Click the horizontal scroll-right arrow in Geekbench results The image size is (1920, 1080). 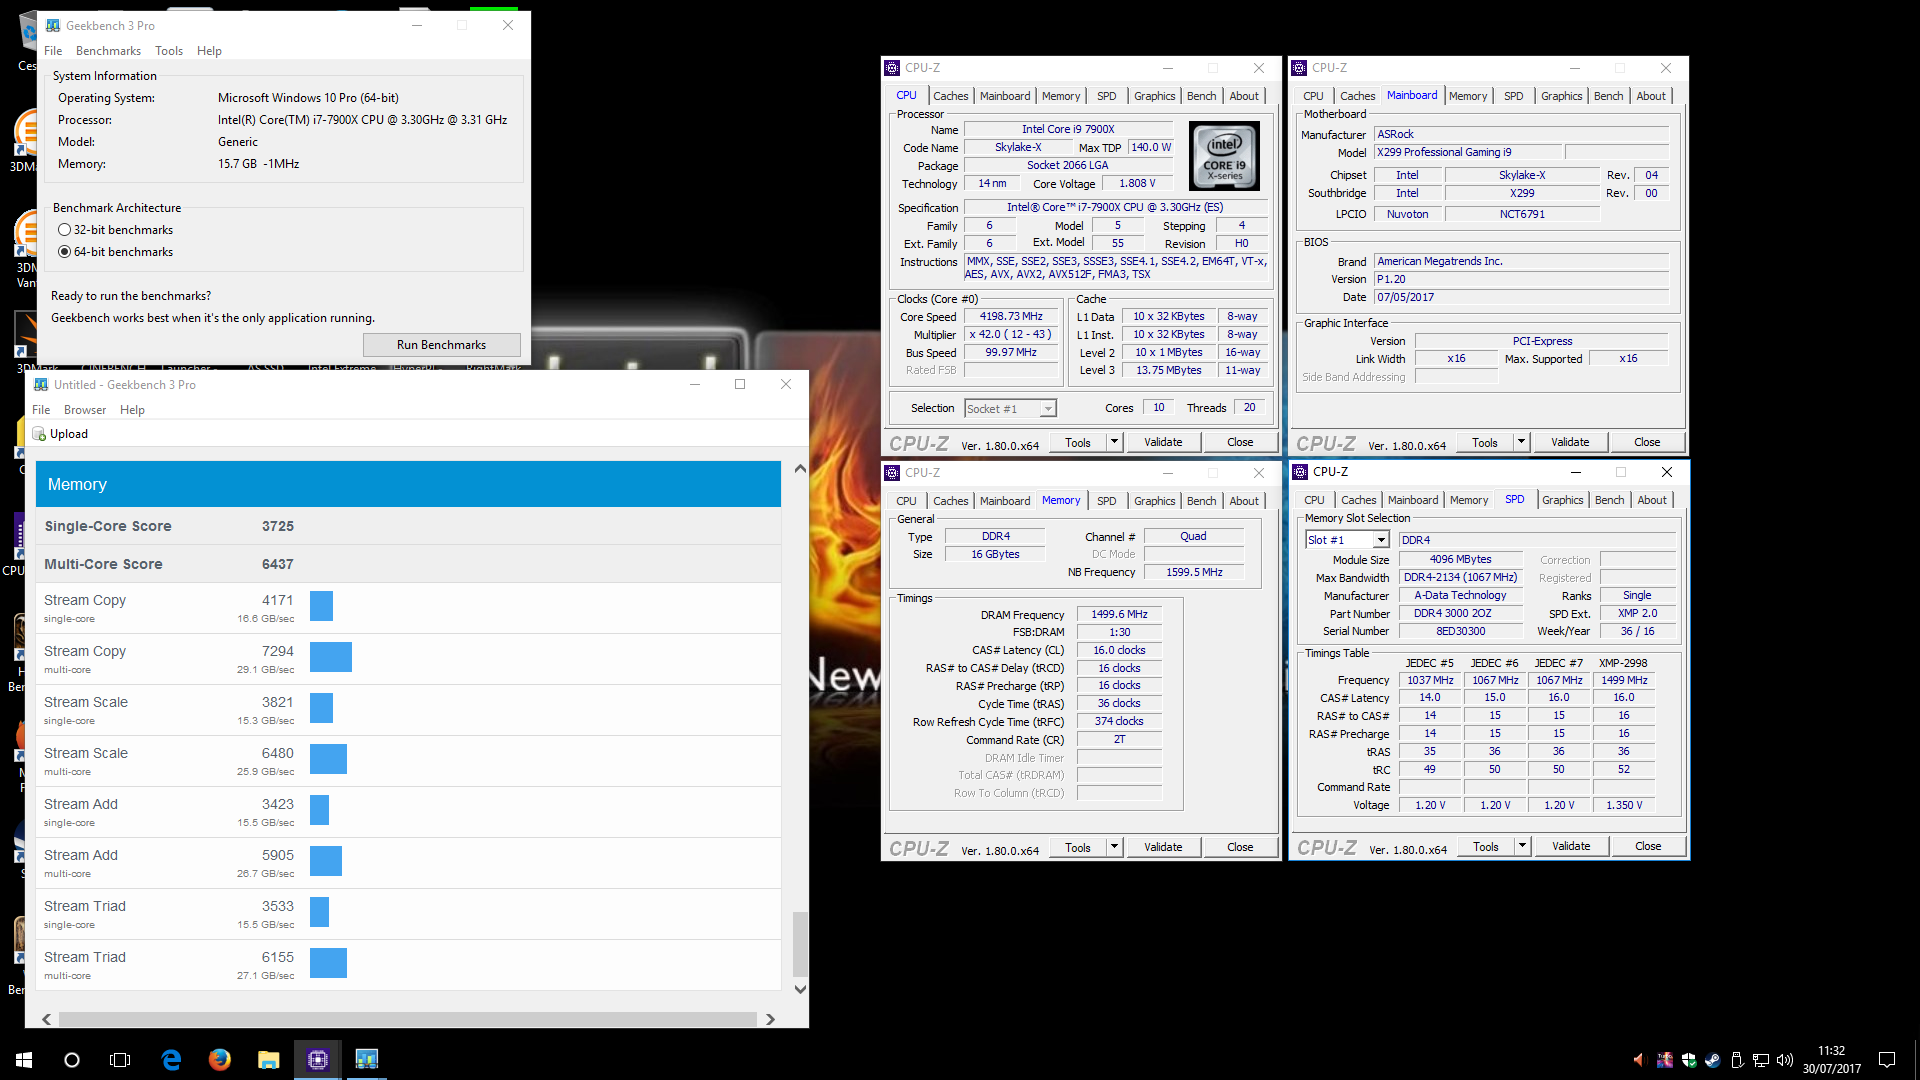[770, 1020]
